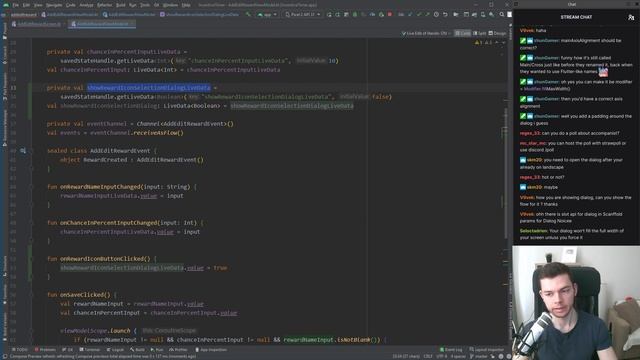Click the Undo/Rollback arrow icon in toolbar

(445, 14)
